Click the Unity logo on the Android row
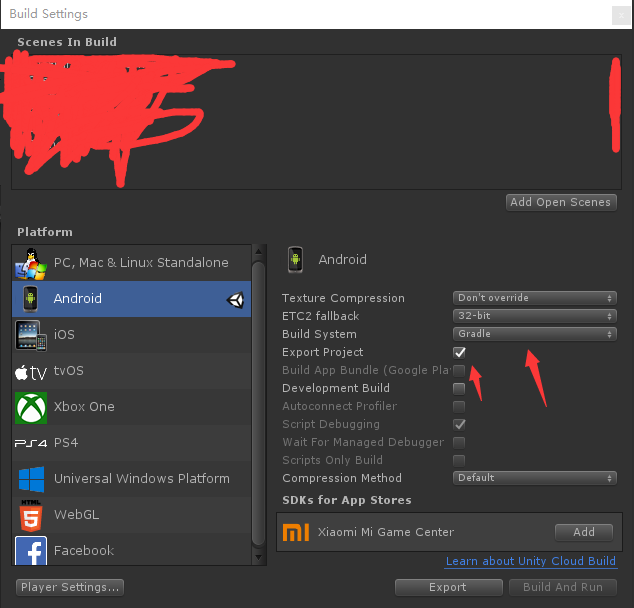The height and width of the screenshot is (608, 634). click(235, 300)
